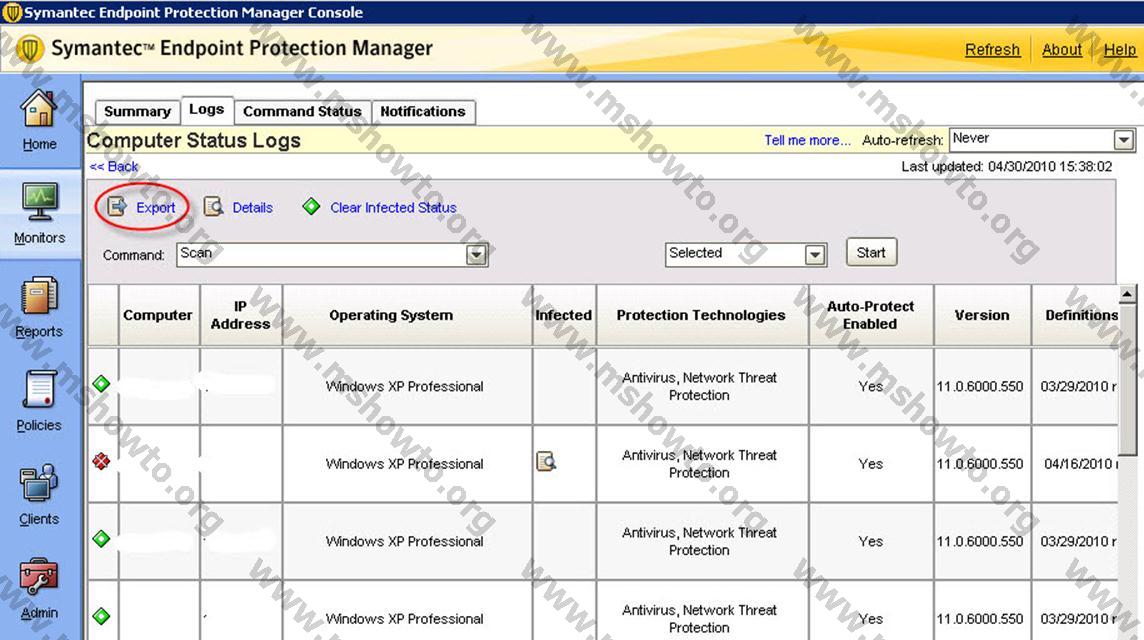
Task: Click the infected details icon in second row
Action: click(546, 461)
